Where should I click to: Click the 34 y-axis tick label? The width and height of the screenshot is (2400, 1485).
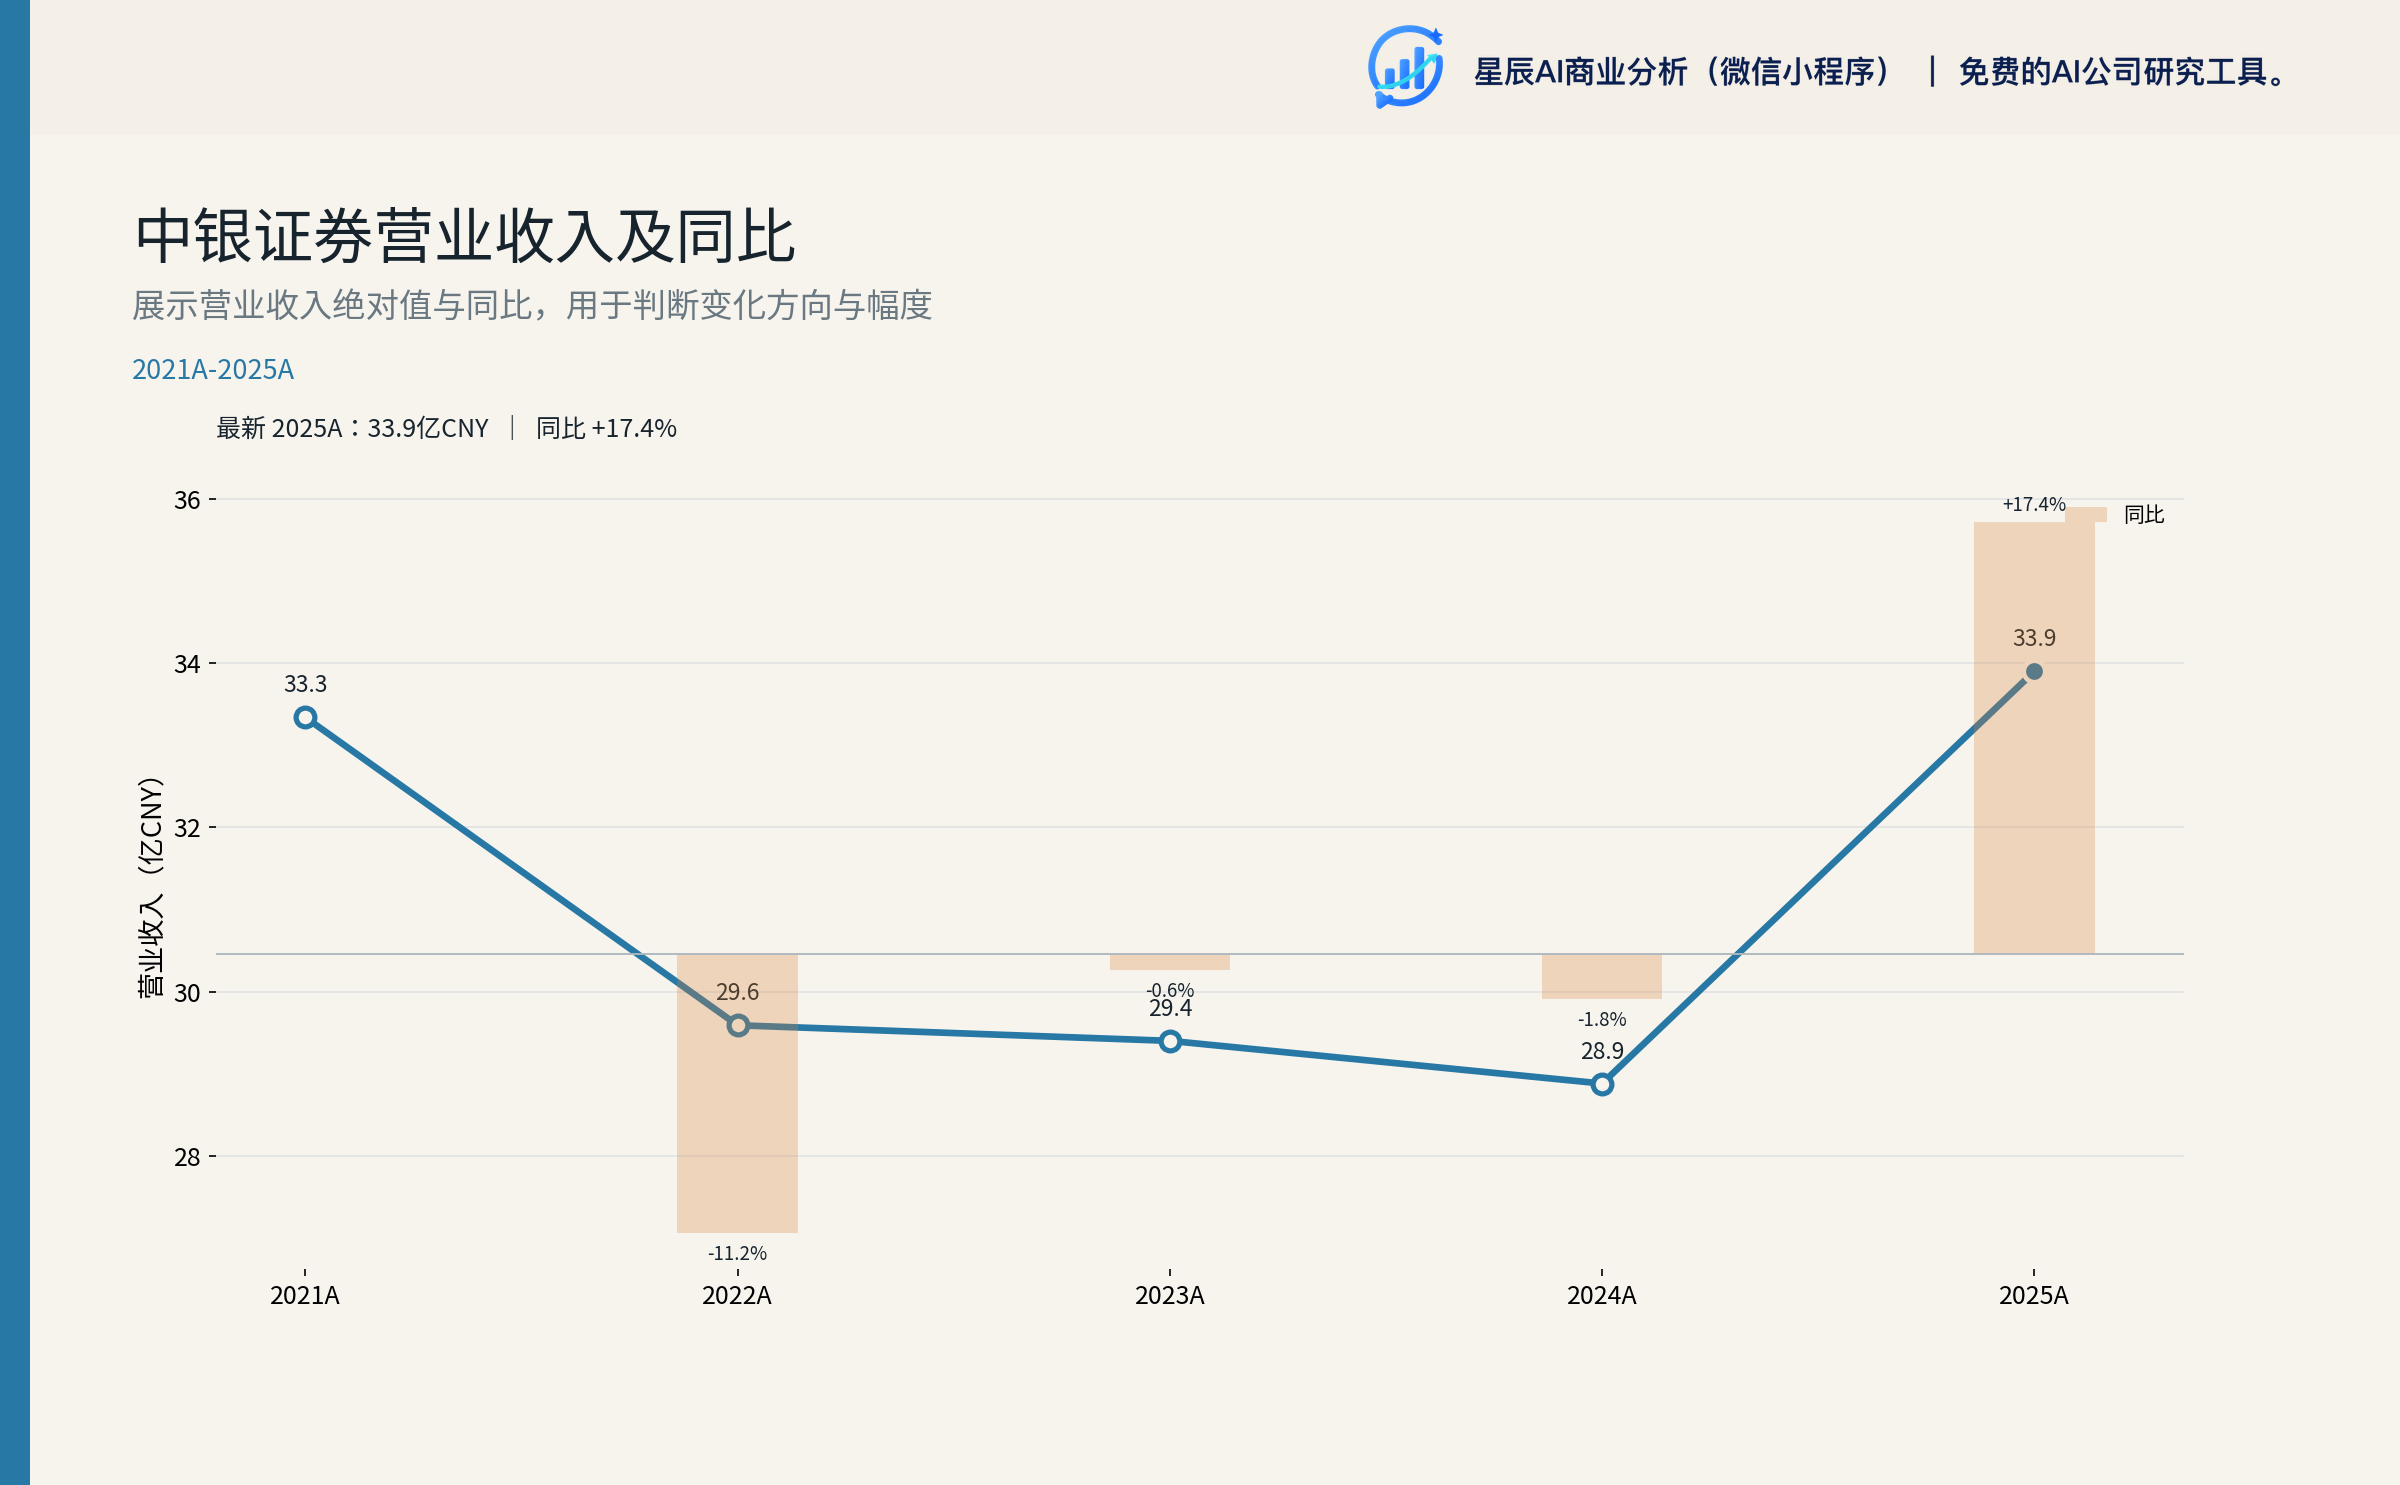[x=187, y=664]
